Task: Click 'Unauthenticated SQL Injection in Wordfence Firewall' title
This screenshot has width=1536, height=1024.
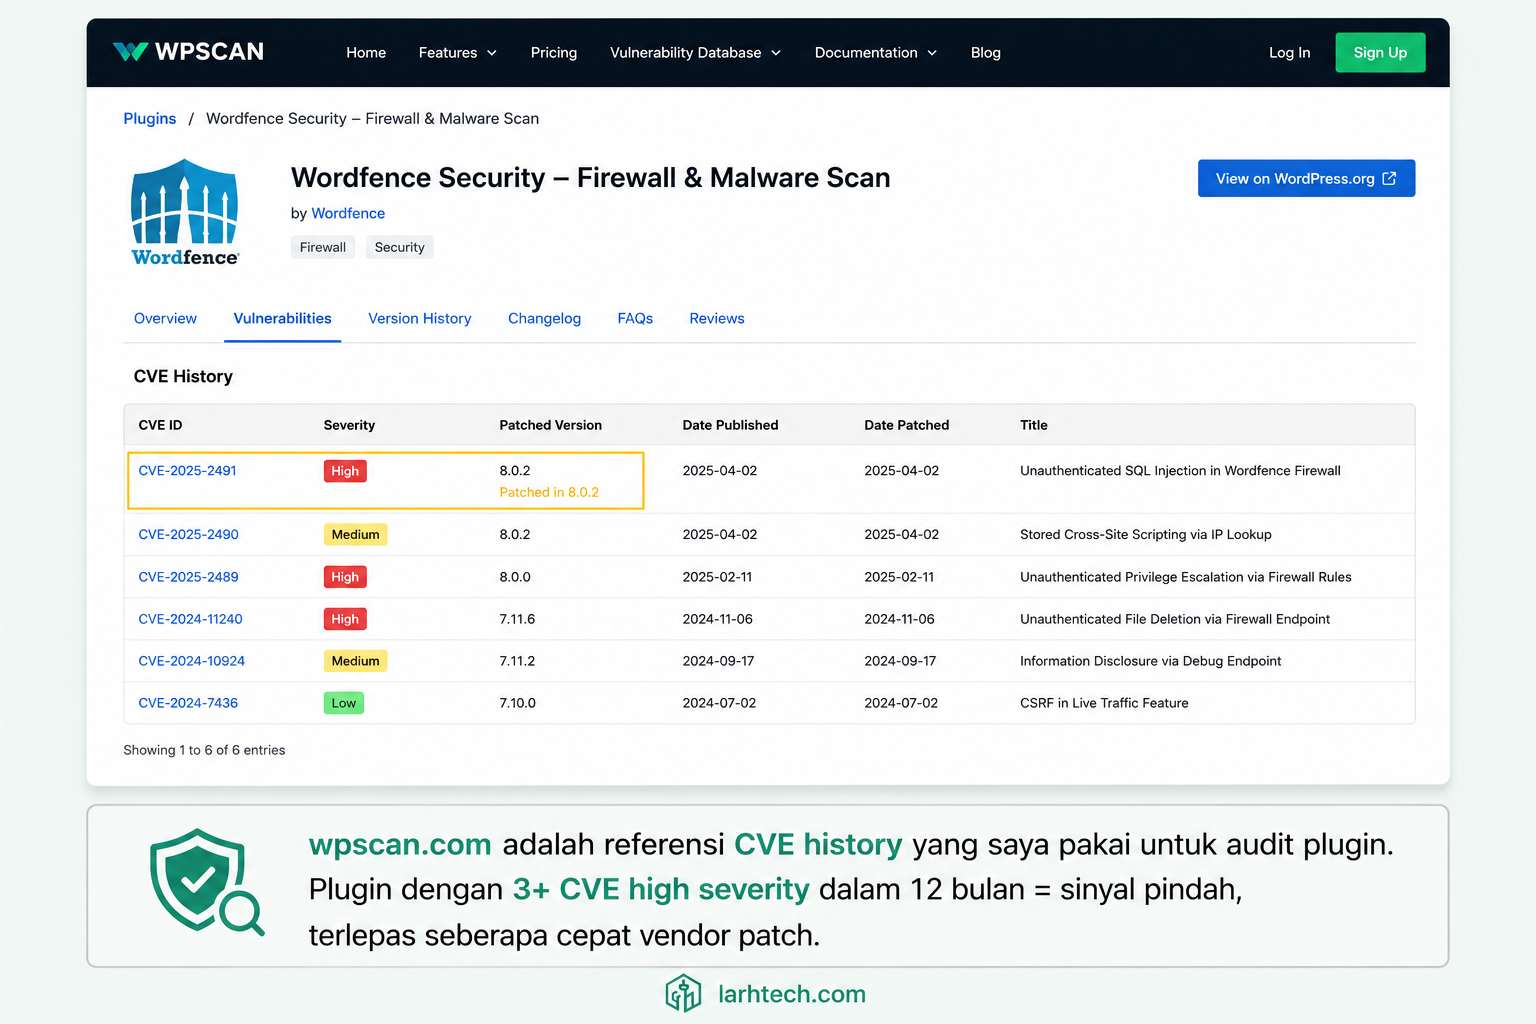Action: point(1180,470)
